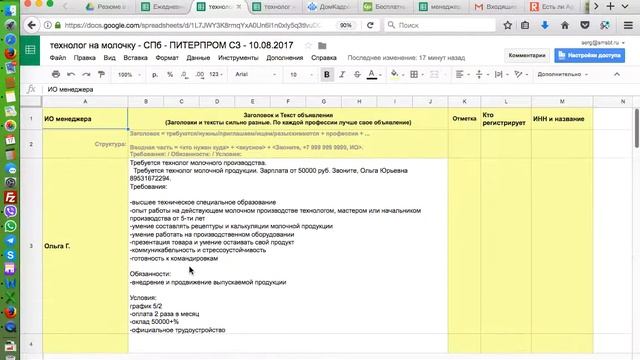Viewport: 640px width, 360px height.
Task: Open WhatsApp from the dock
Action: click(10, 226)
